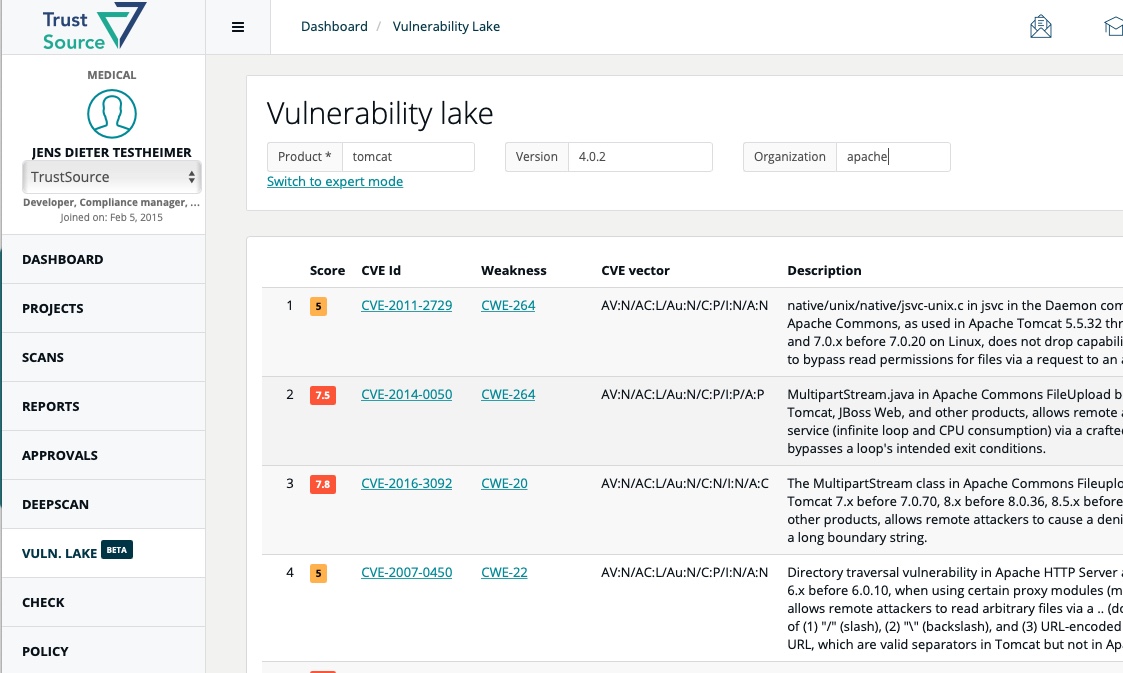This screenshot has height=673, width=1123.
Task: Click the BETA badge next to Vuln. Lake
Action: click(x=117, y=550)
